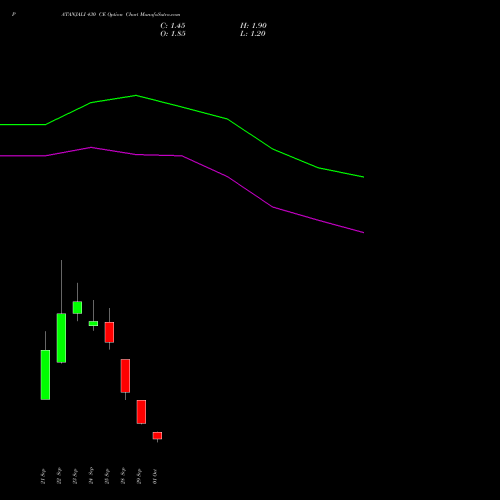Click the low value L: 1.20

253,34
